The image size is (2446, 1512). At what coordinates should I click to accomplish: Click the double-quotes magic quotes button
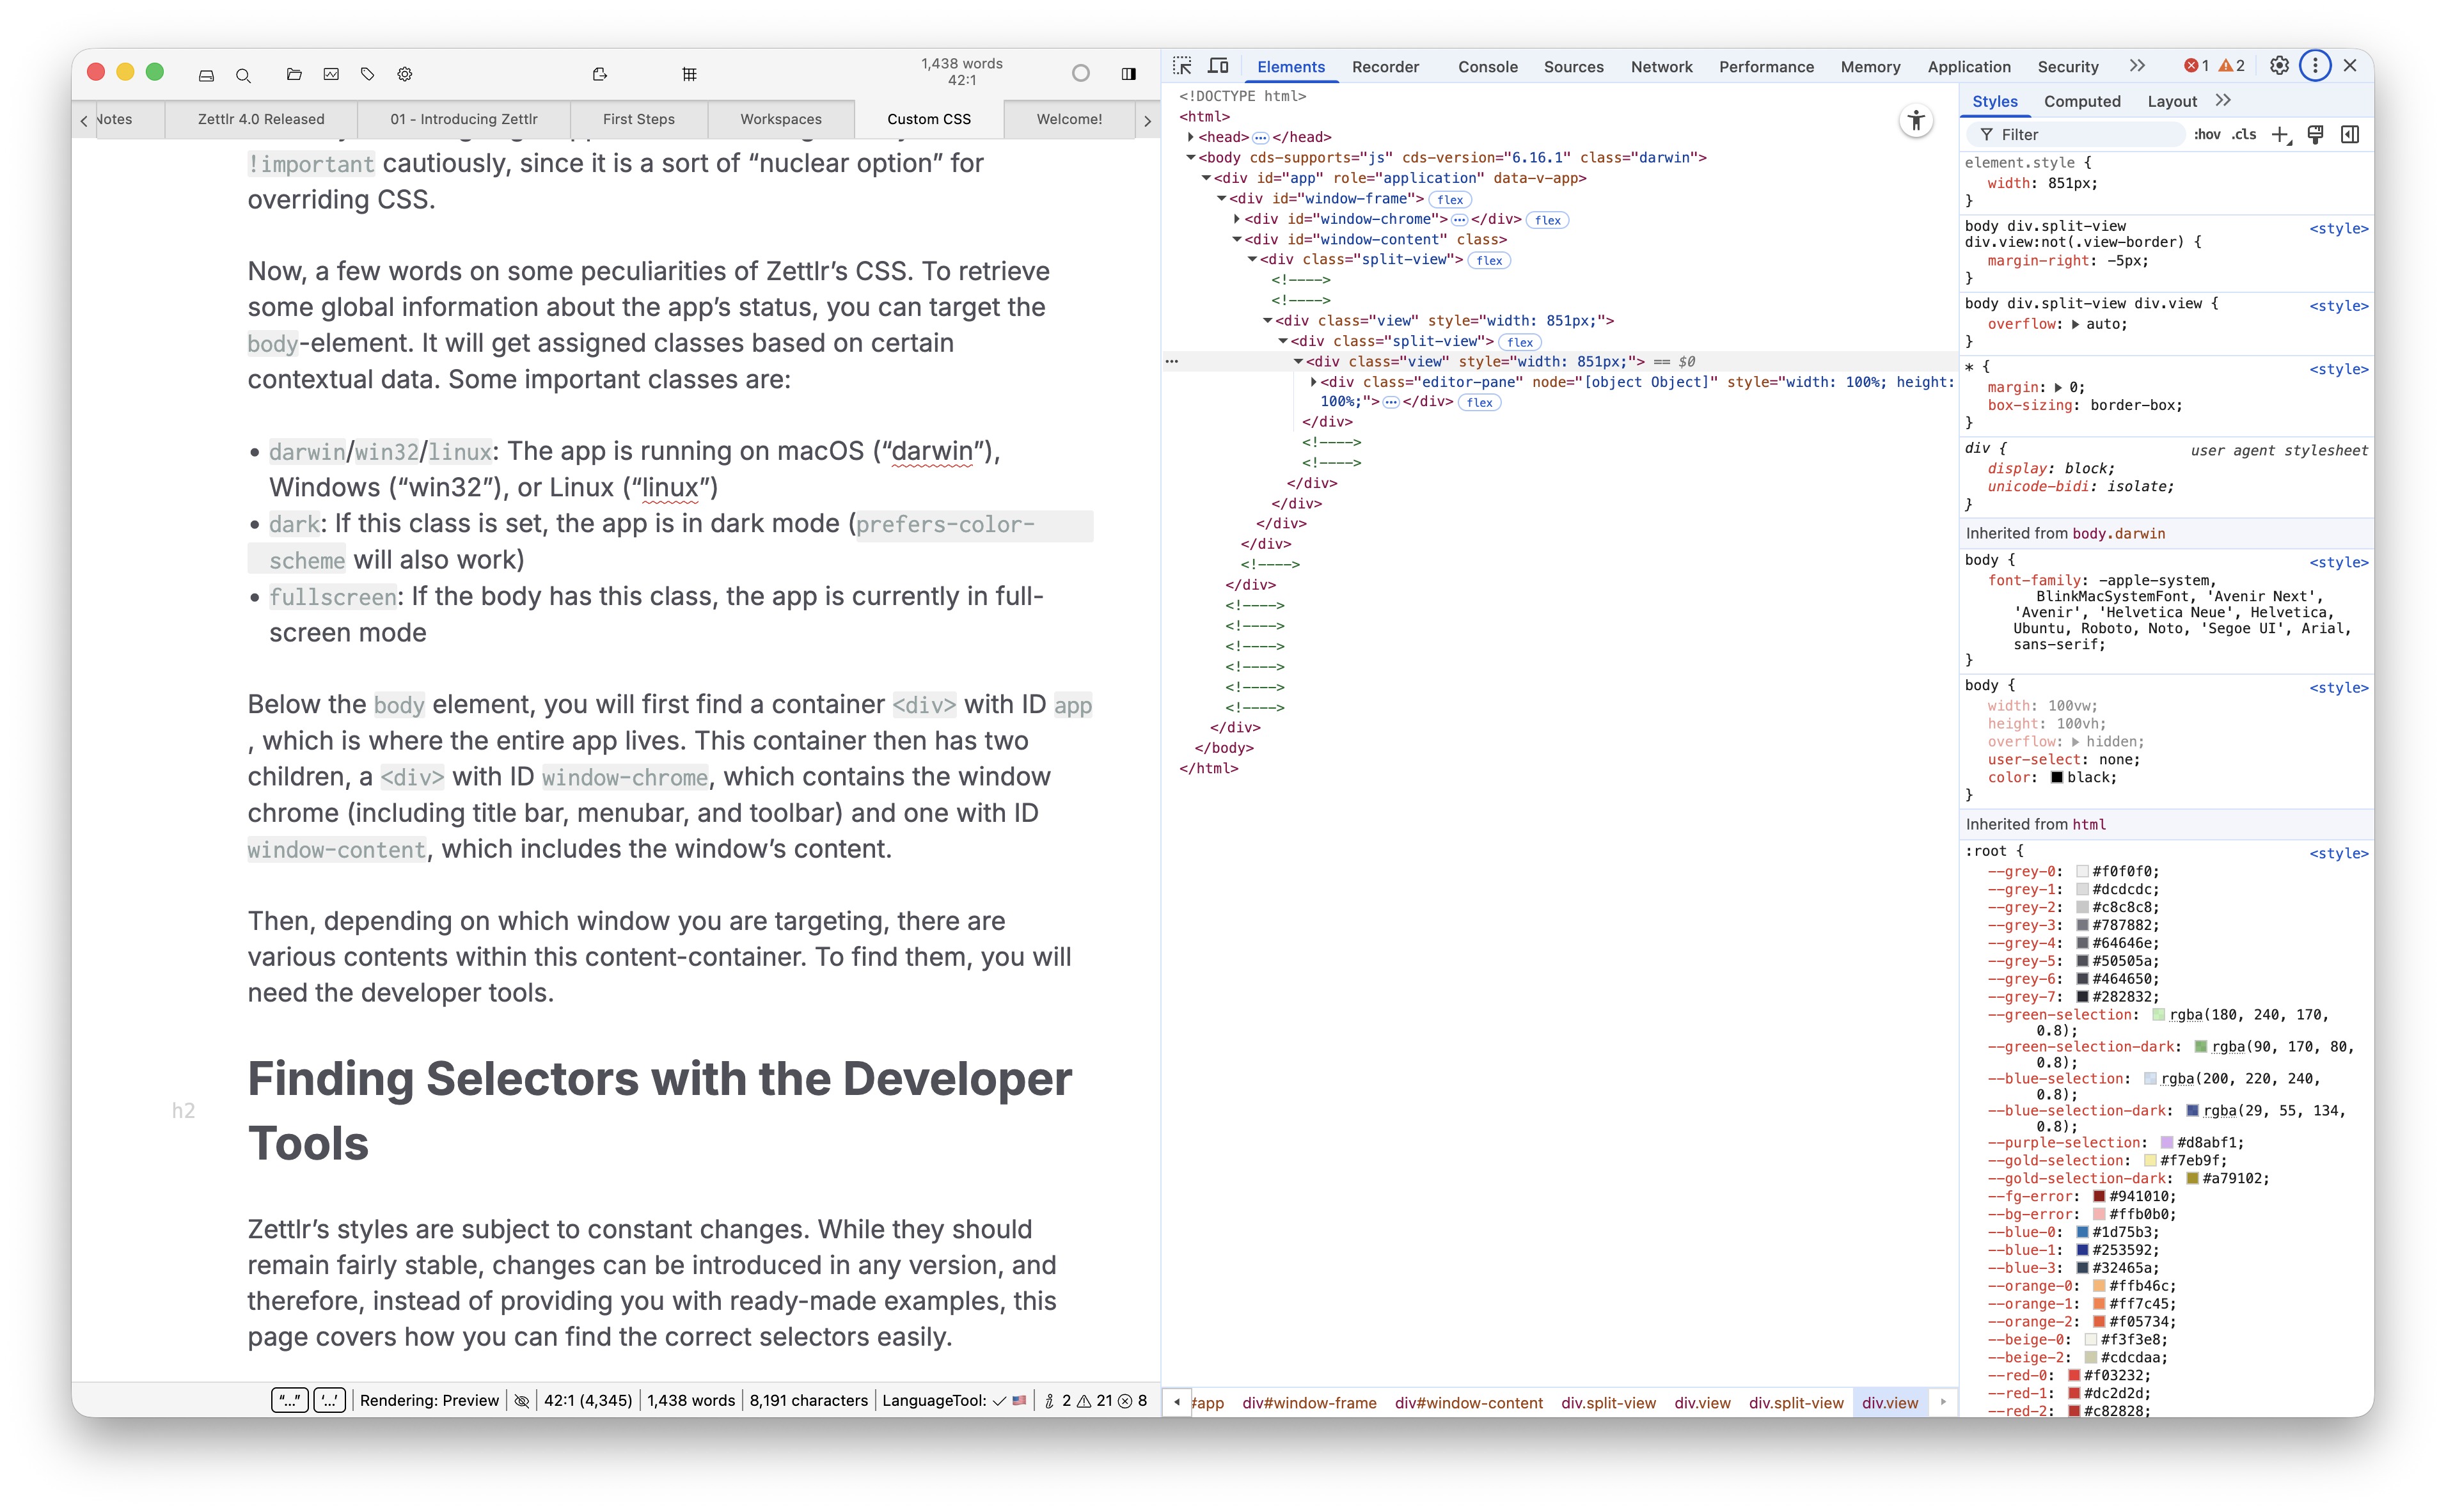point(289,1400)
